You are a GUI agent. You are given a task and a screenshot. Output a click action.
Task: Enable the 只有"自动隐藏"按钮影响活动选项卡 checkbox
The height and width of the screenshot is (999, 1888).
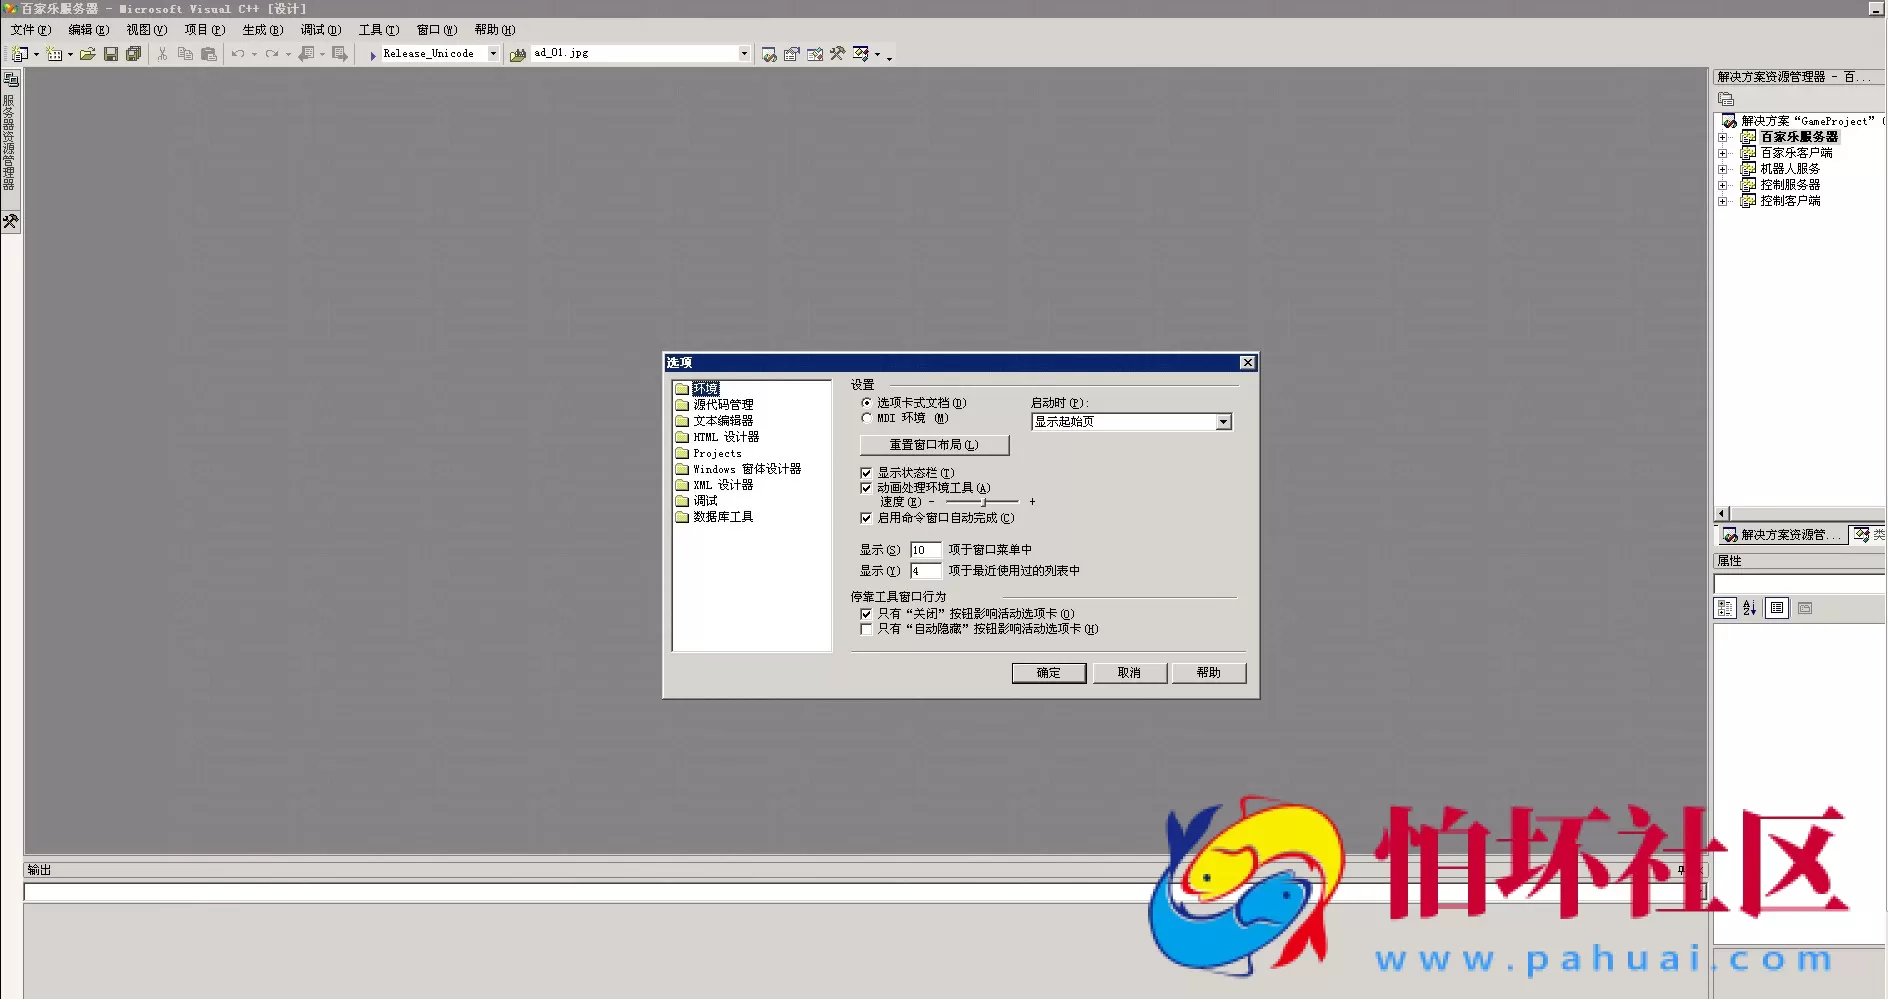click(x=866, y=629)
